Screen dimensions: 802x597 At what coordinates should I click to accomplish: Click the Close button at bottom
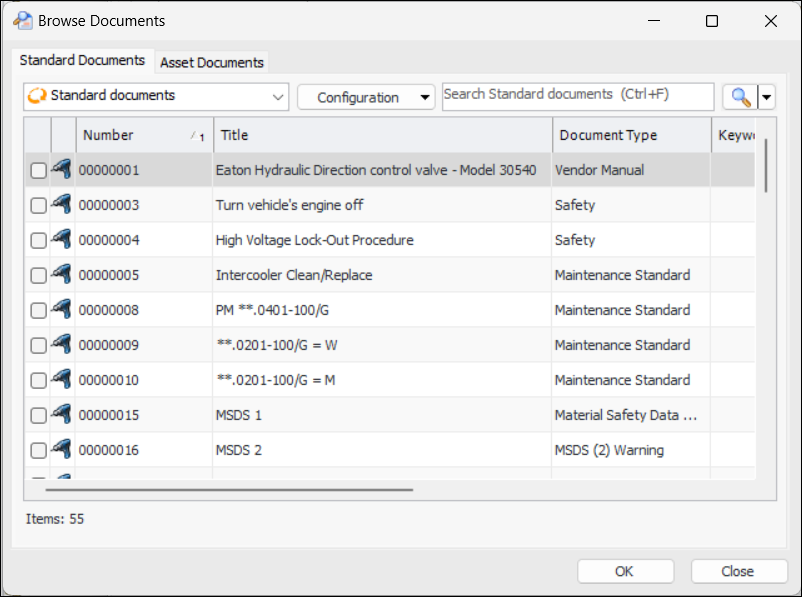click(x=738, y=571)
